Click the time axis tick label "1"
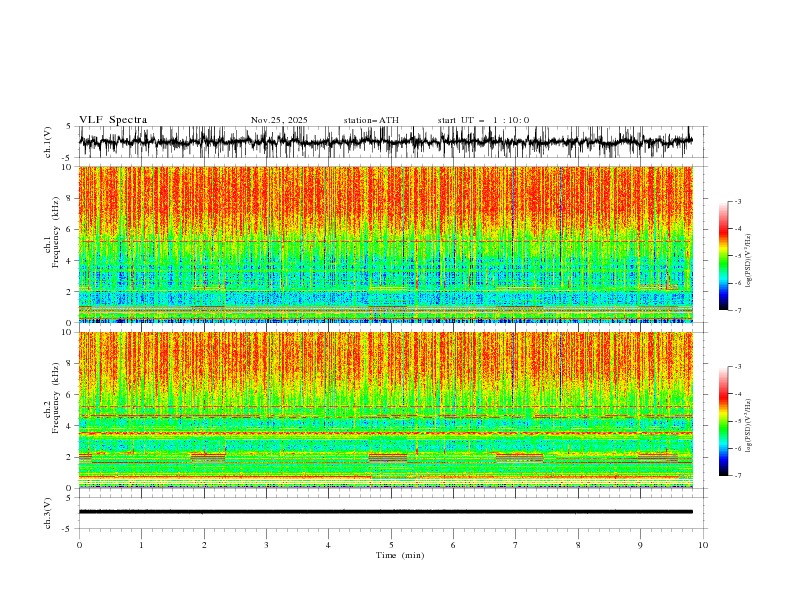The width and height of the screenshot is (792, 612). [x=141, y=545]
